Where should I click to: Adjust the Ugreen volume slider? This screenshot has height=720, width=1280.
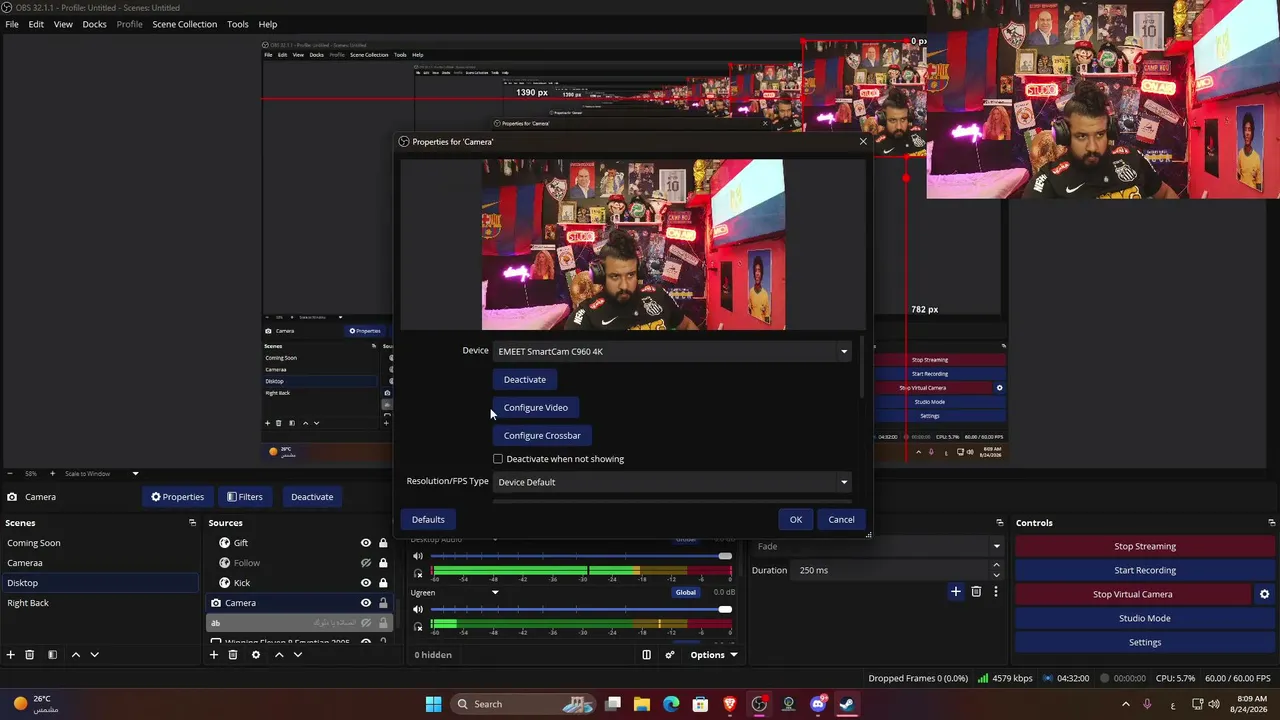point(581,609)
